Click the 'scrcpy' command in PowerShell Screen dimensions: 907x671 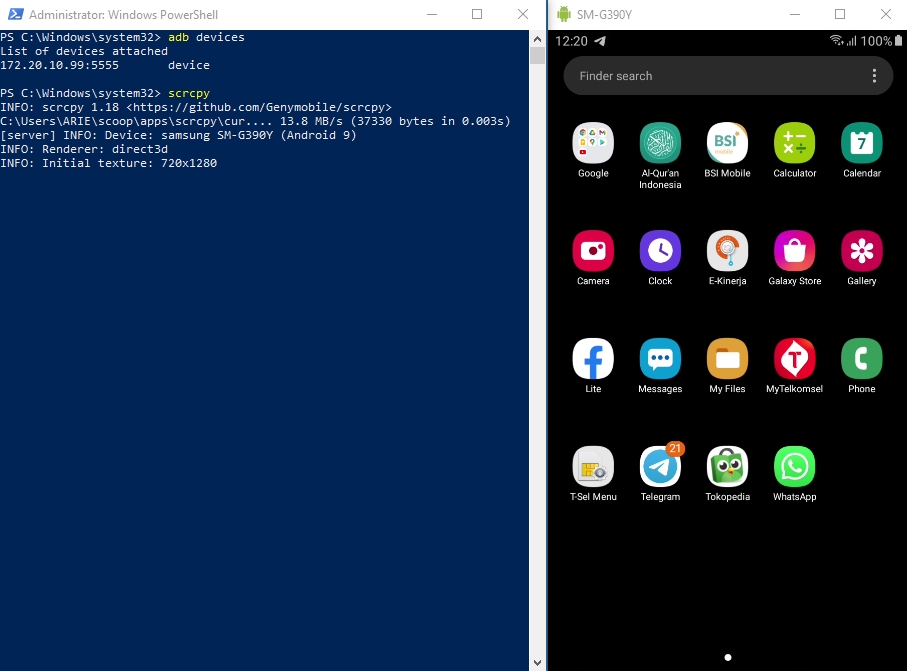[189, 93]
